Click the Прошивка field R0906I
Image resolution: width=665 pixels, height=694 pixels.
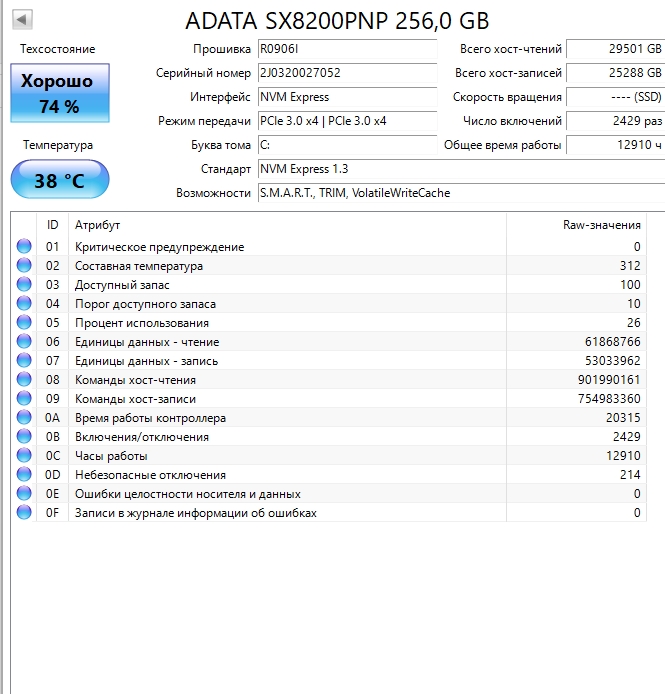[348, 49]
